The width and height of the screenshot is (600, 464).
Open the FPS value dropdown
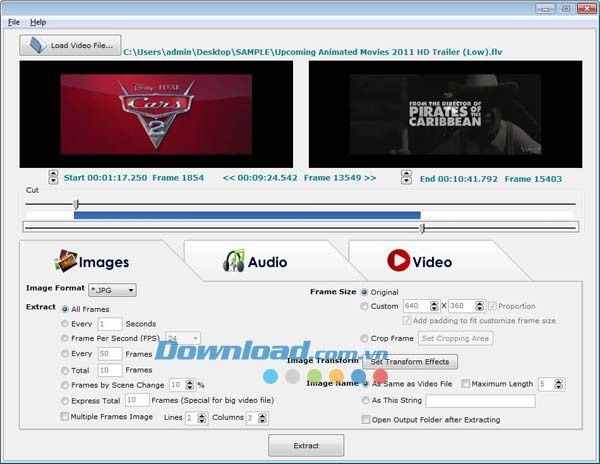click(x=183, y=338)
